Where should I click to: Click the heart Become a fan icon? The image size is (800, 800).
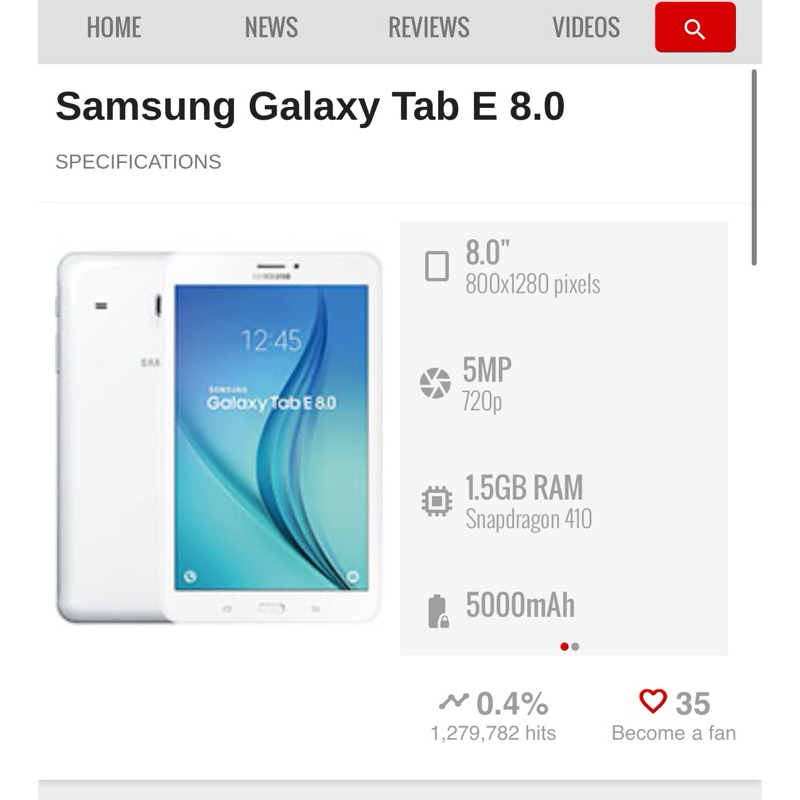point(653,701)
